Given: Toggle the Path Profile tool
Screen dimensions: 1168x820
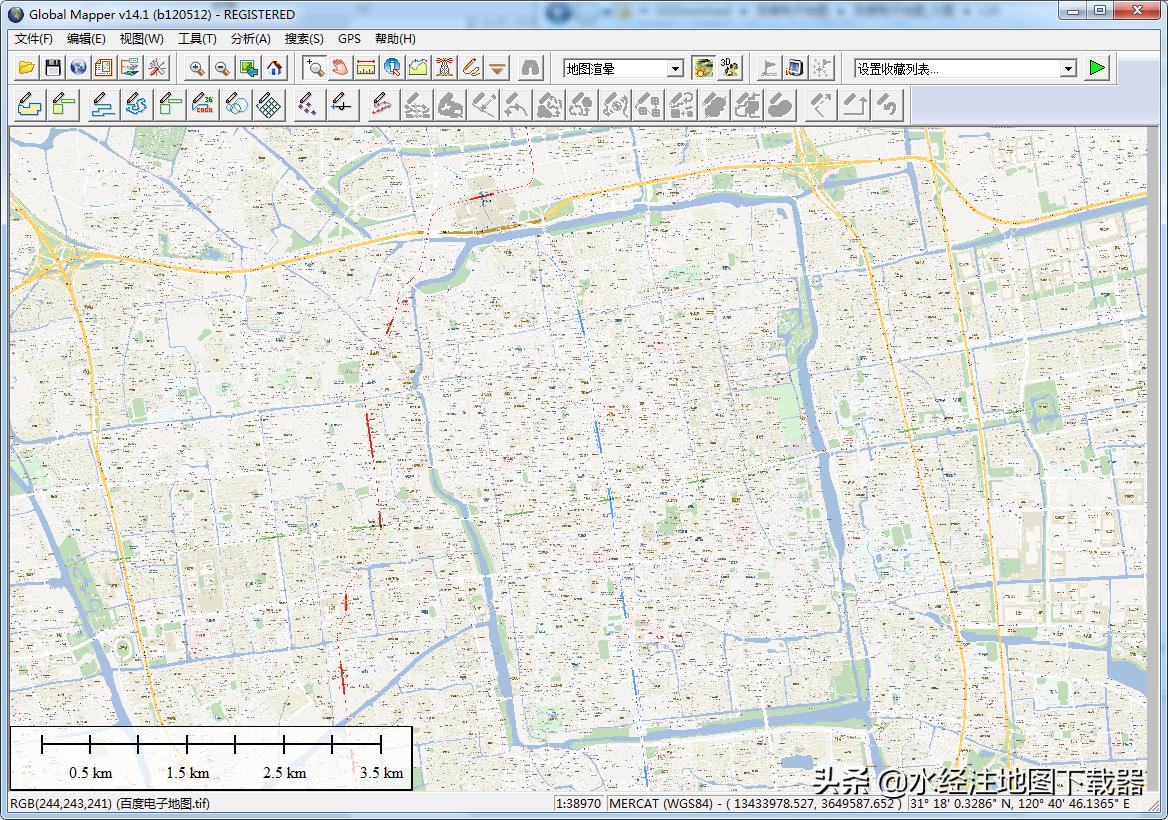Looking at the screenshot, I should click(418, 69).
